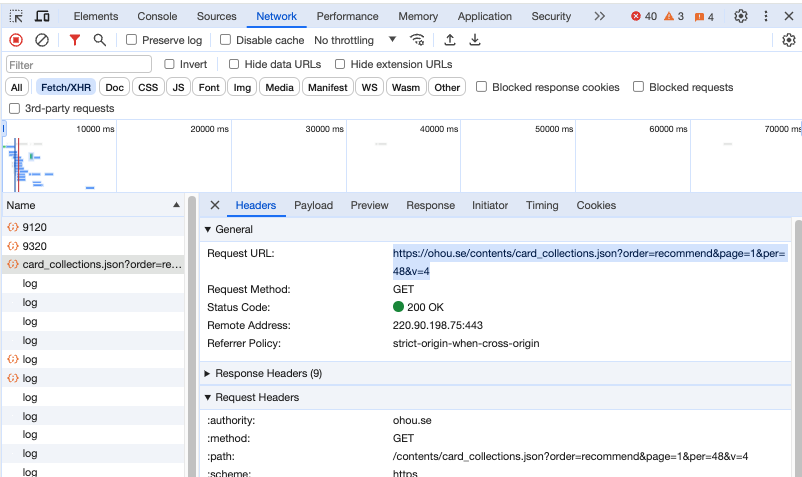Select the 9120 request row
Viewport: 802px width, 477px height.
[93, 227]
